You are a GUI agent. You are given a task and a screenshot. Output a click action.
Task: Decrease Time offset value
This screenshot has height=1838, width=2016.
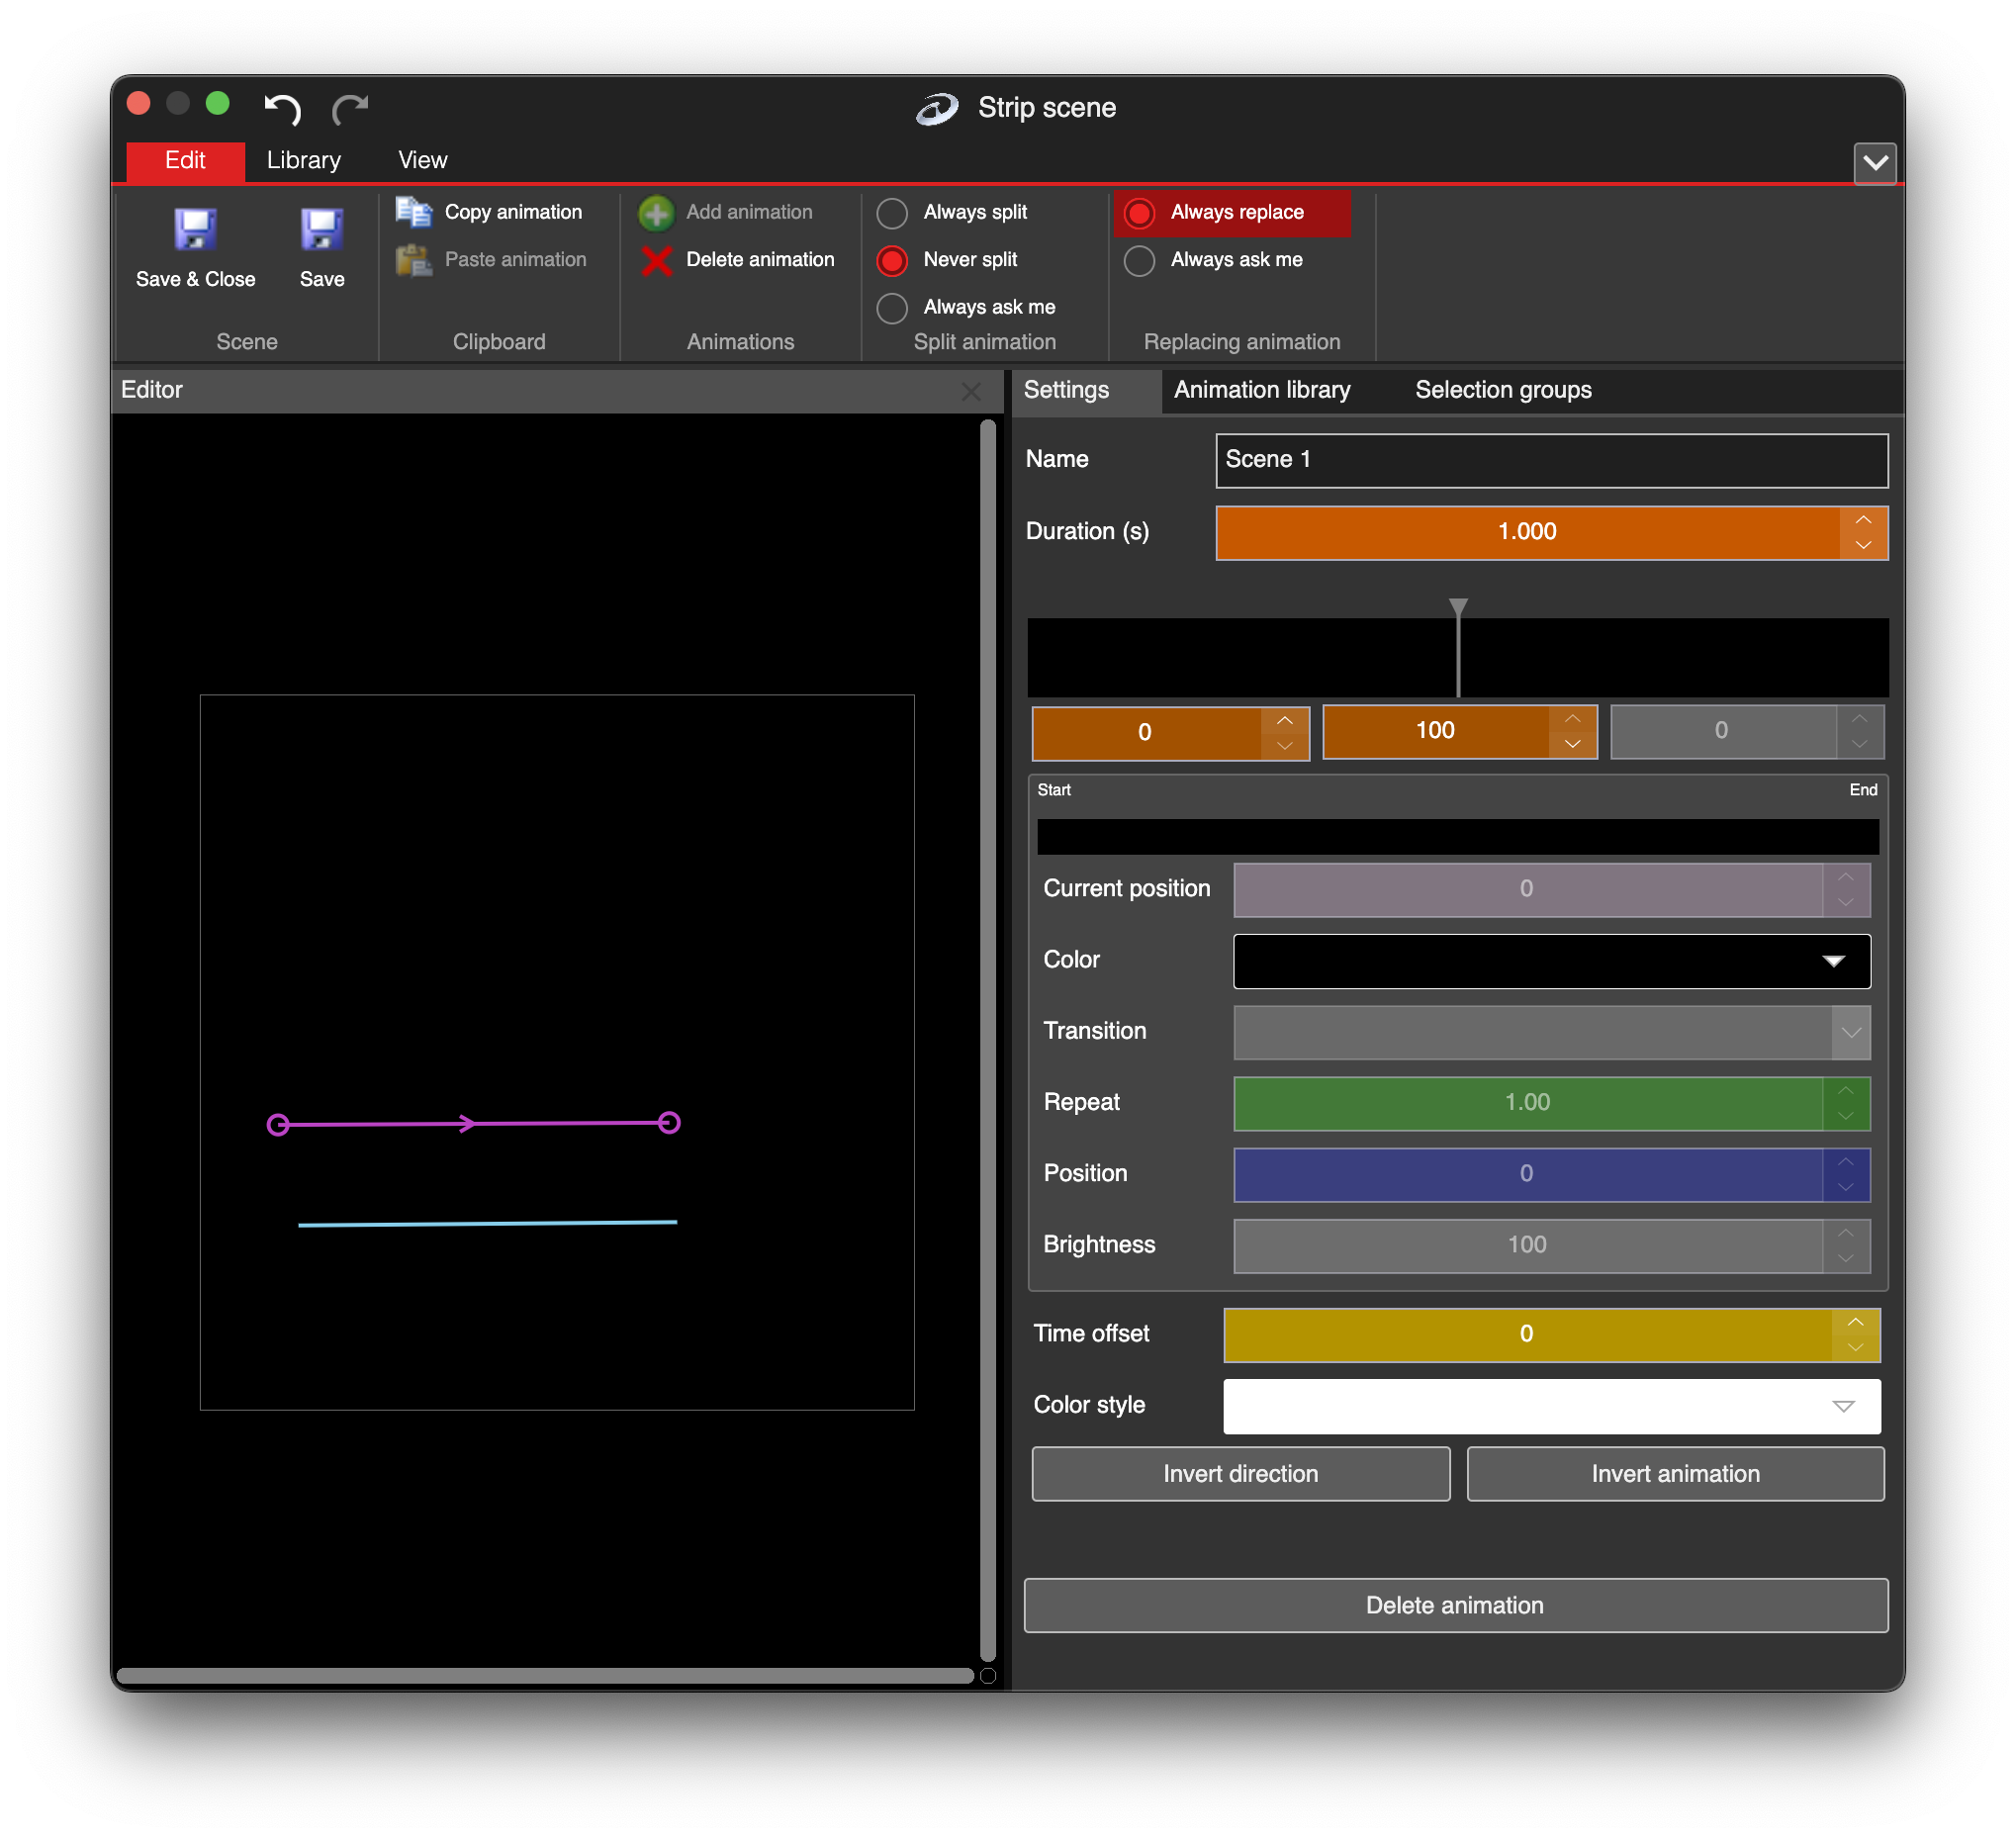pos(1855,1348)
